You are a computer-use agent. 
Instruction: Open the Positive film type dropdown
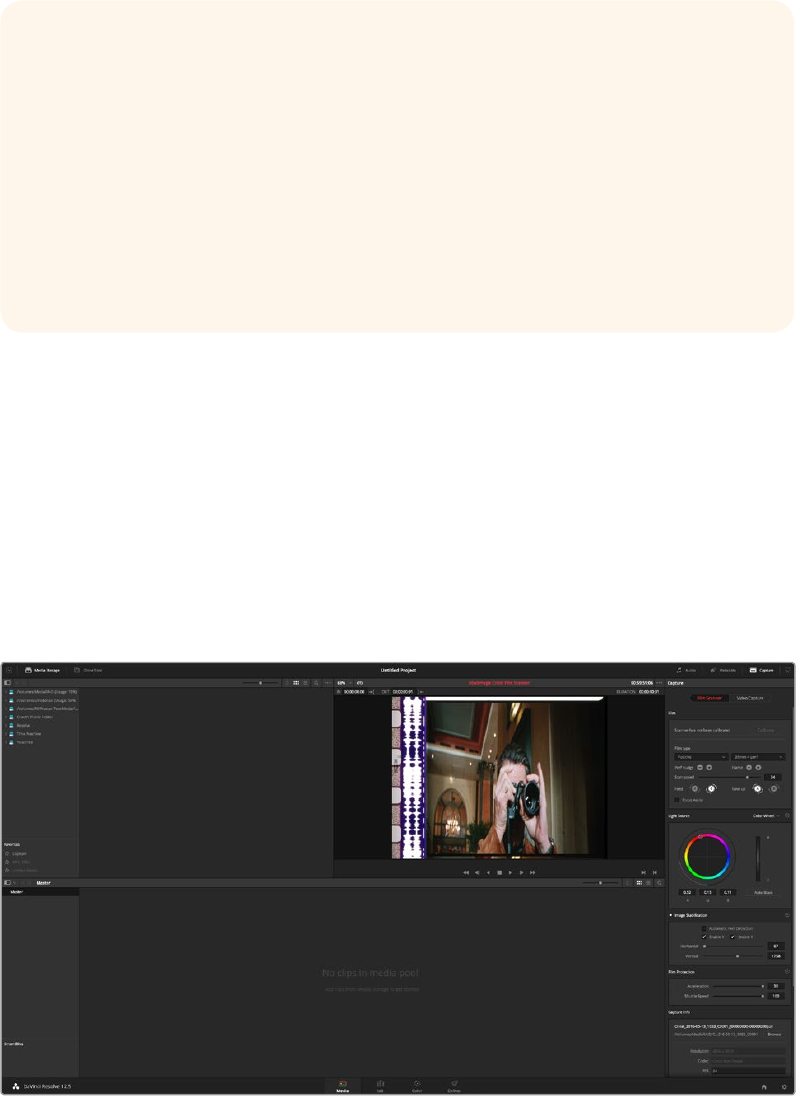(x=701, y=757)
